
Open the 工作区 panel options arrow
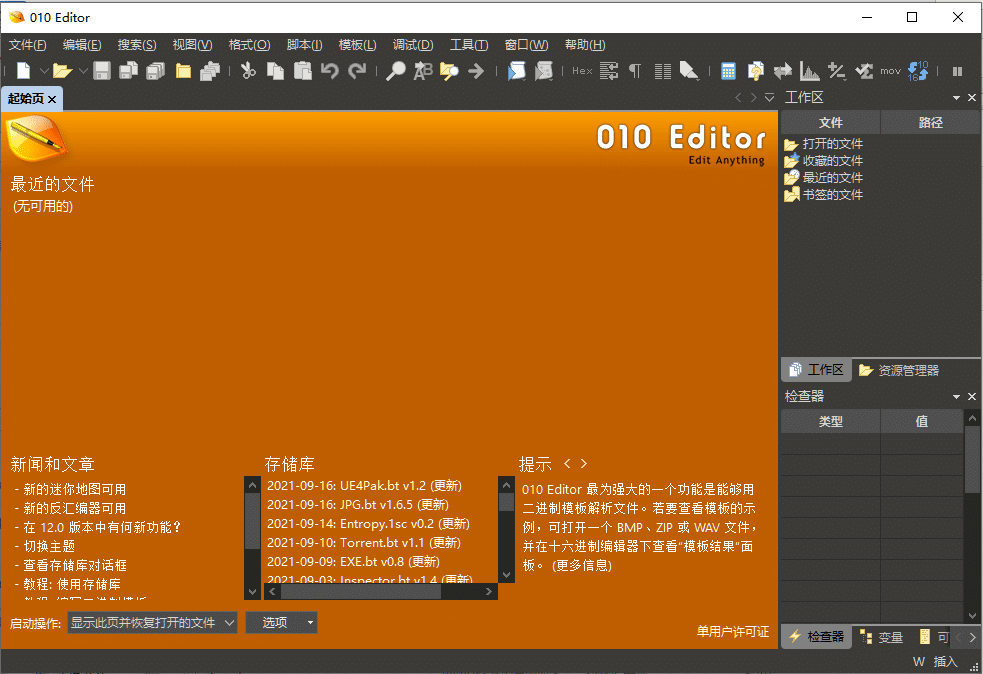pyautogui.click(x=956, y=98)
